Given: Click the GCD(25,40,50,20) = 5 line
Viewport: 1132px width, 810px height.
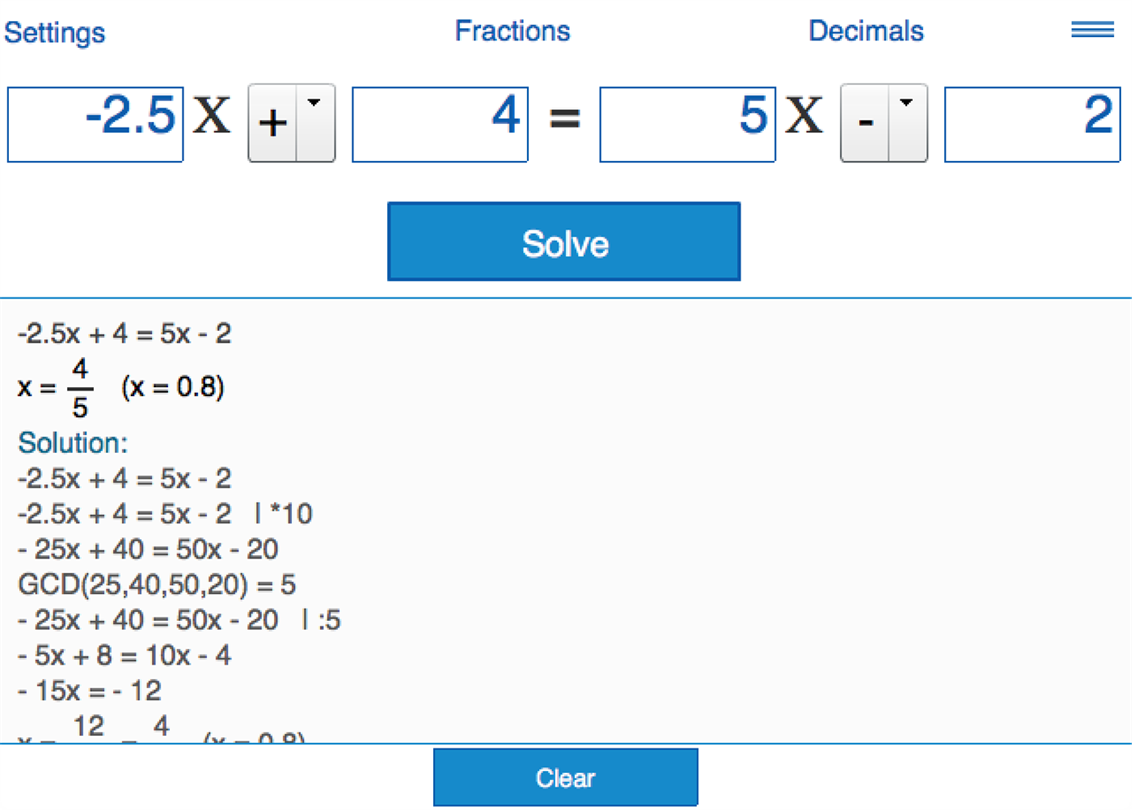Looking at the screenshot, I should (x=157, y=584).
